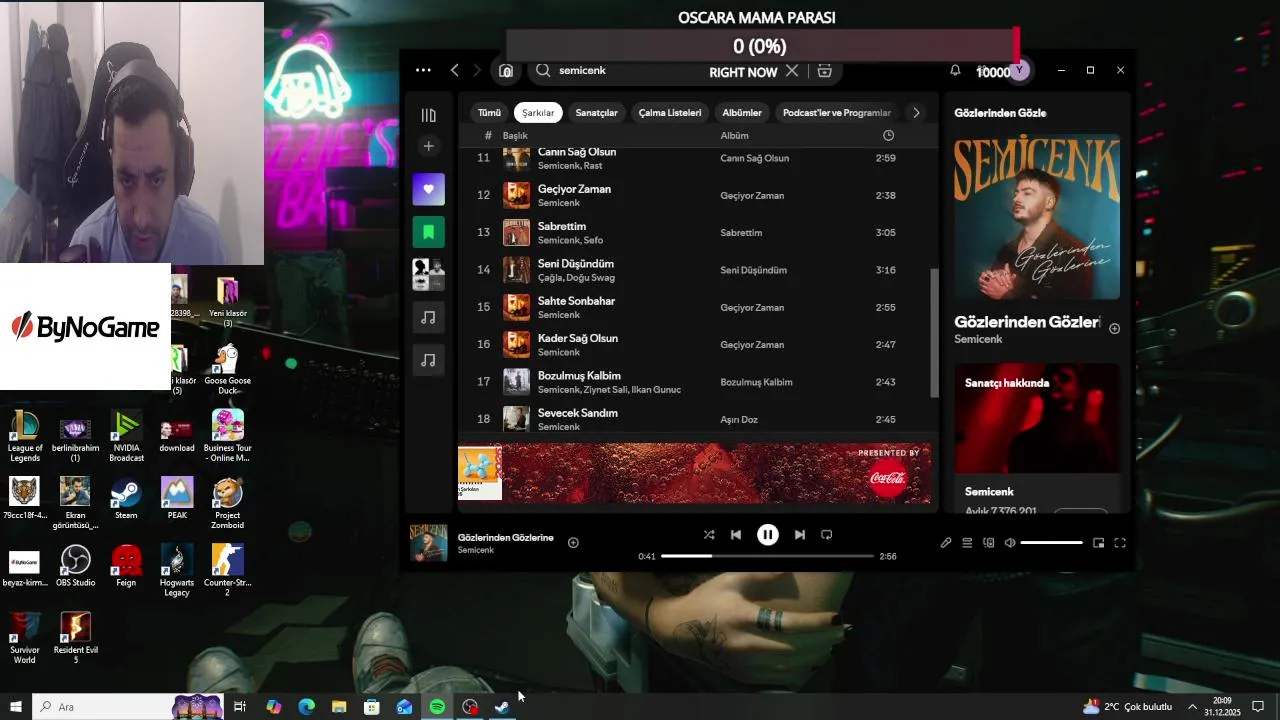The image size is (1280, 720).
Task: Show lyrics with microphone icon
Action: [945, 543]
